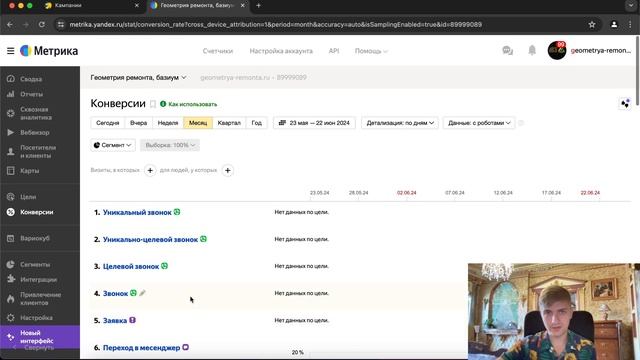Expand Выборка: 100% dropdown
Image resolution: width=640 pixels, height=360 pixels.
[170, 145]
